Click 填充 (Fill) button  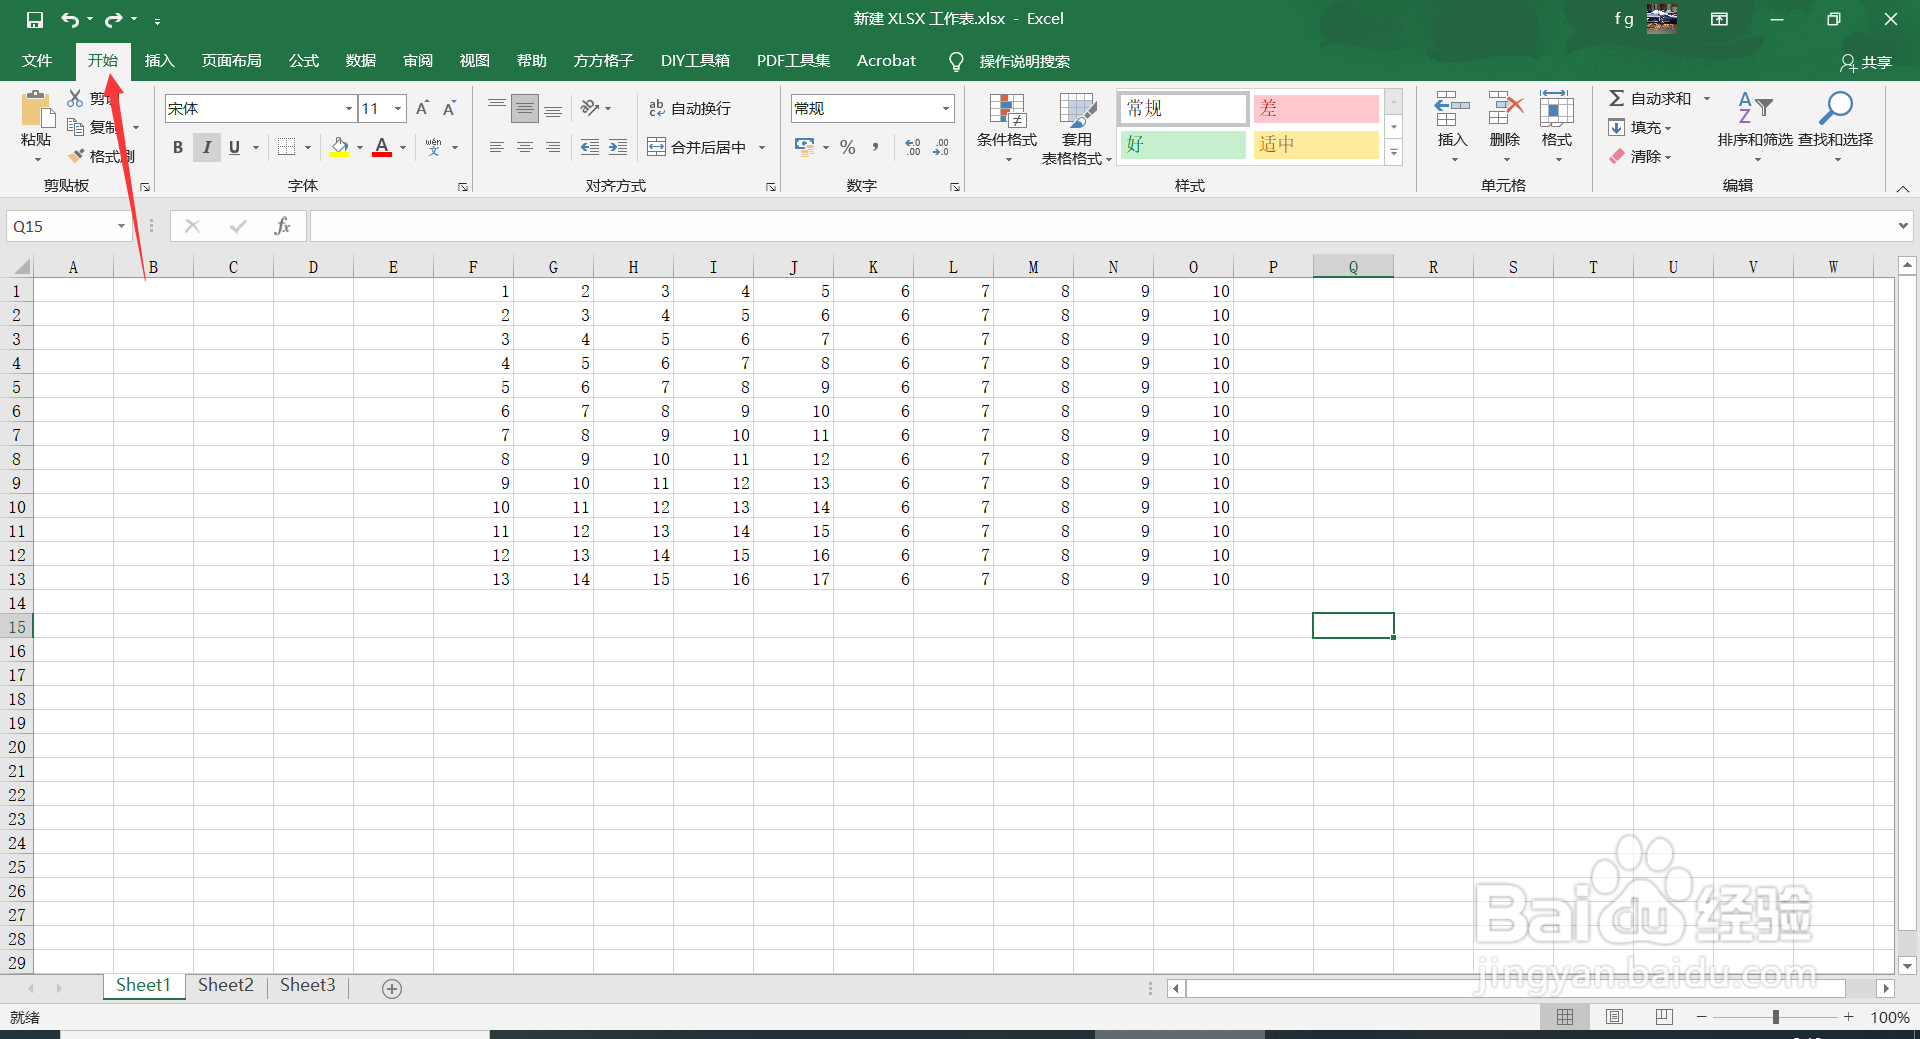[x=1640, y=127]
